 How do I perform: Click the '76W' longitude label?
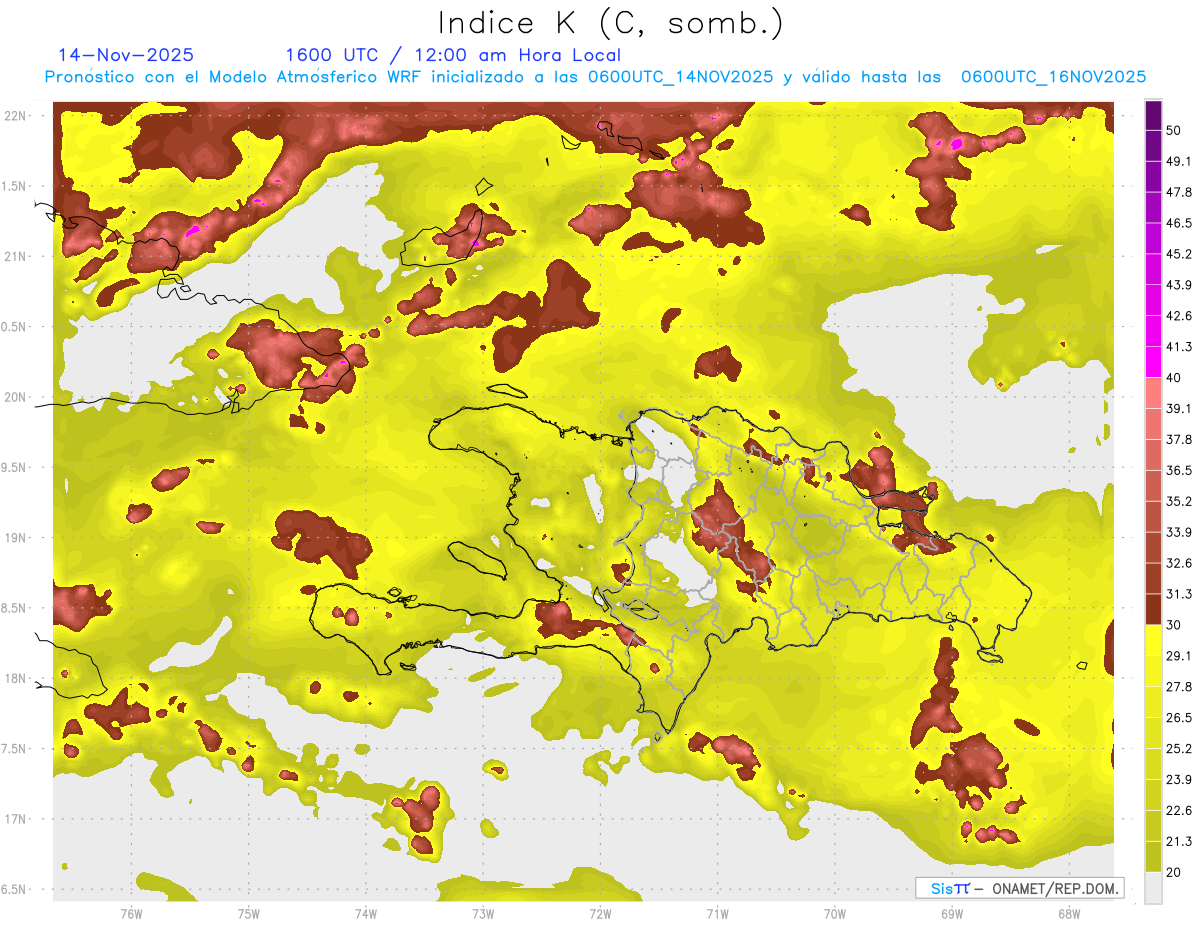point(131,914)
